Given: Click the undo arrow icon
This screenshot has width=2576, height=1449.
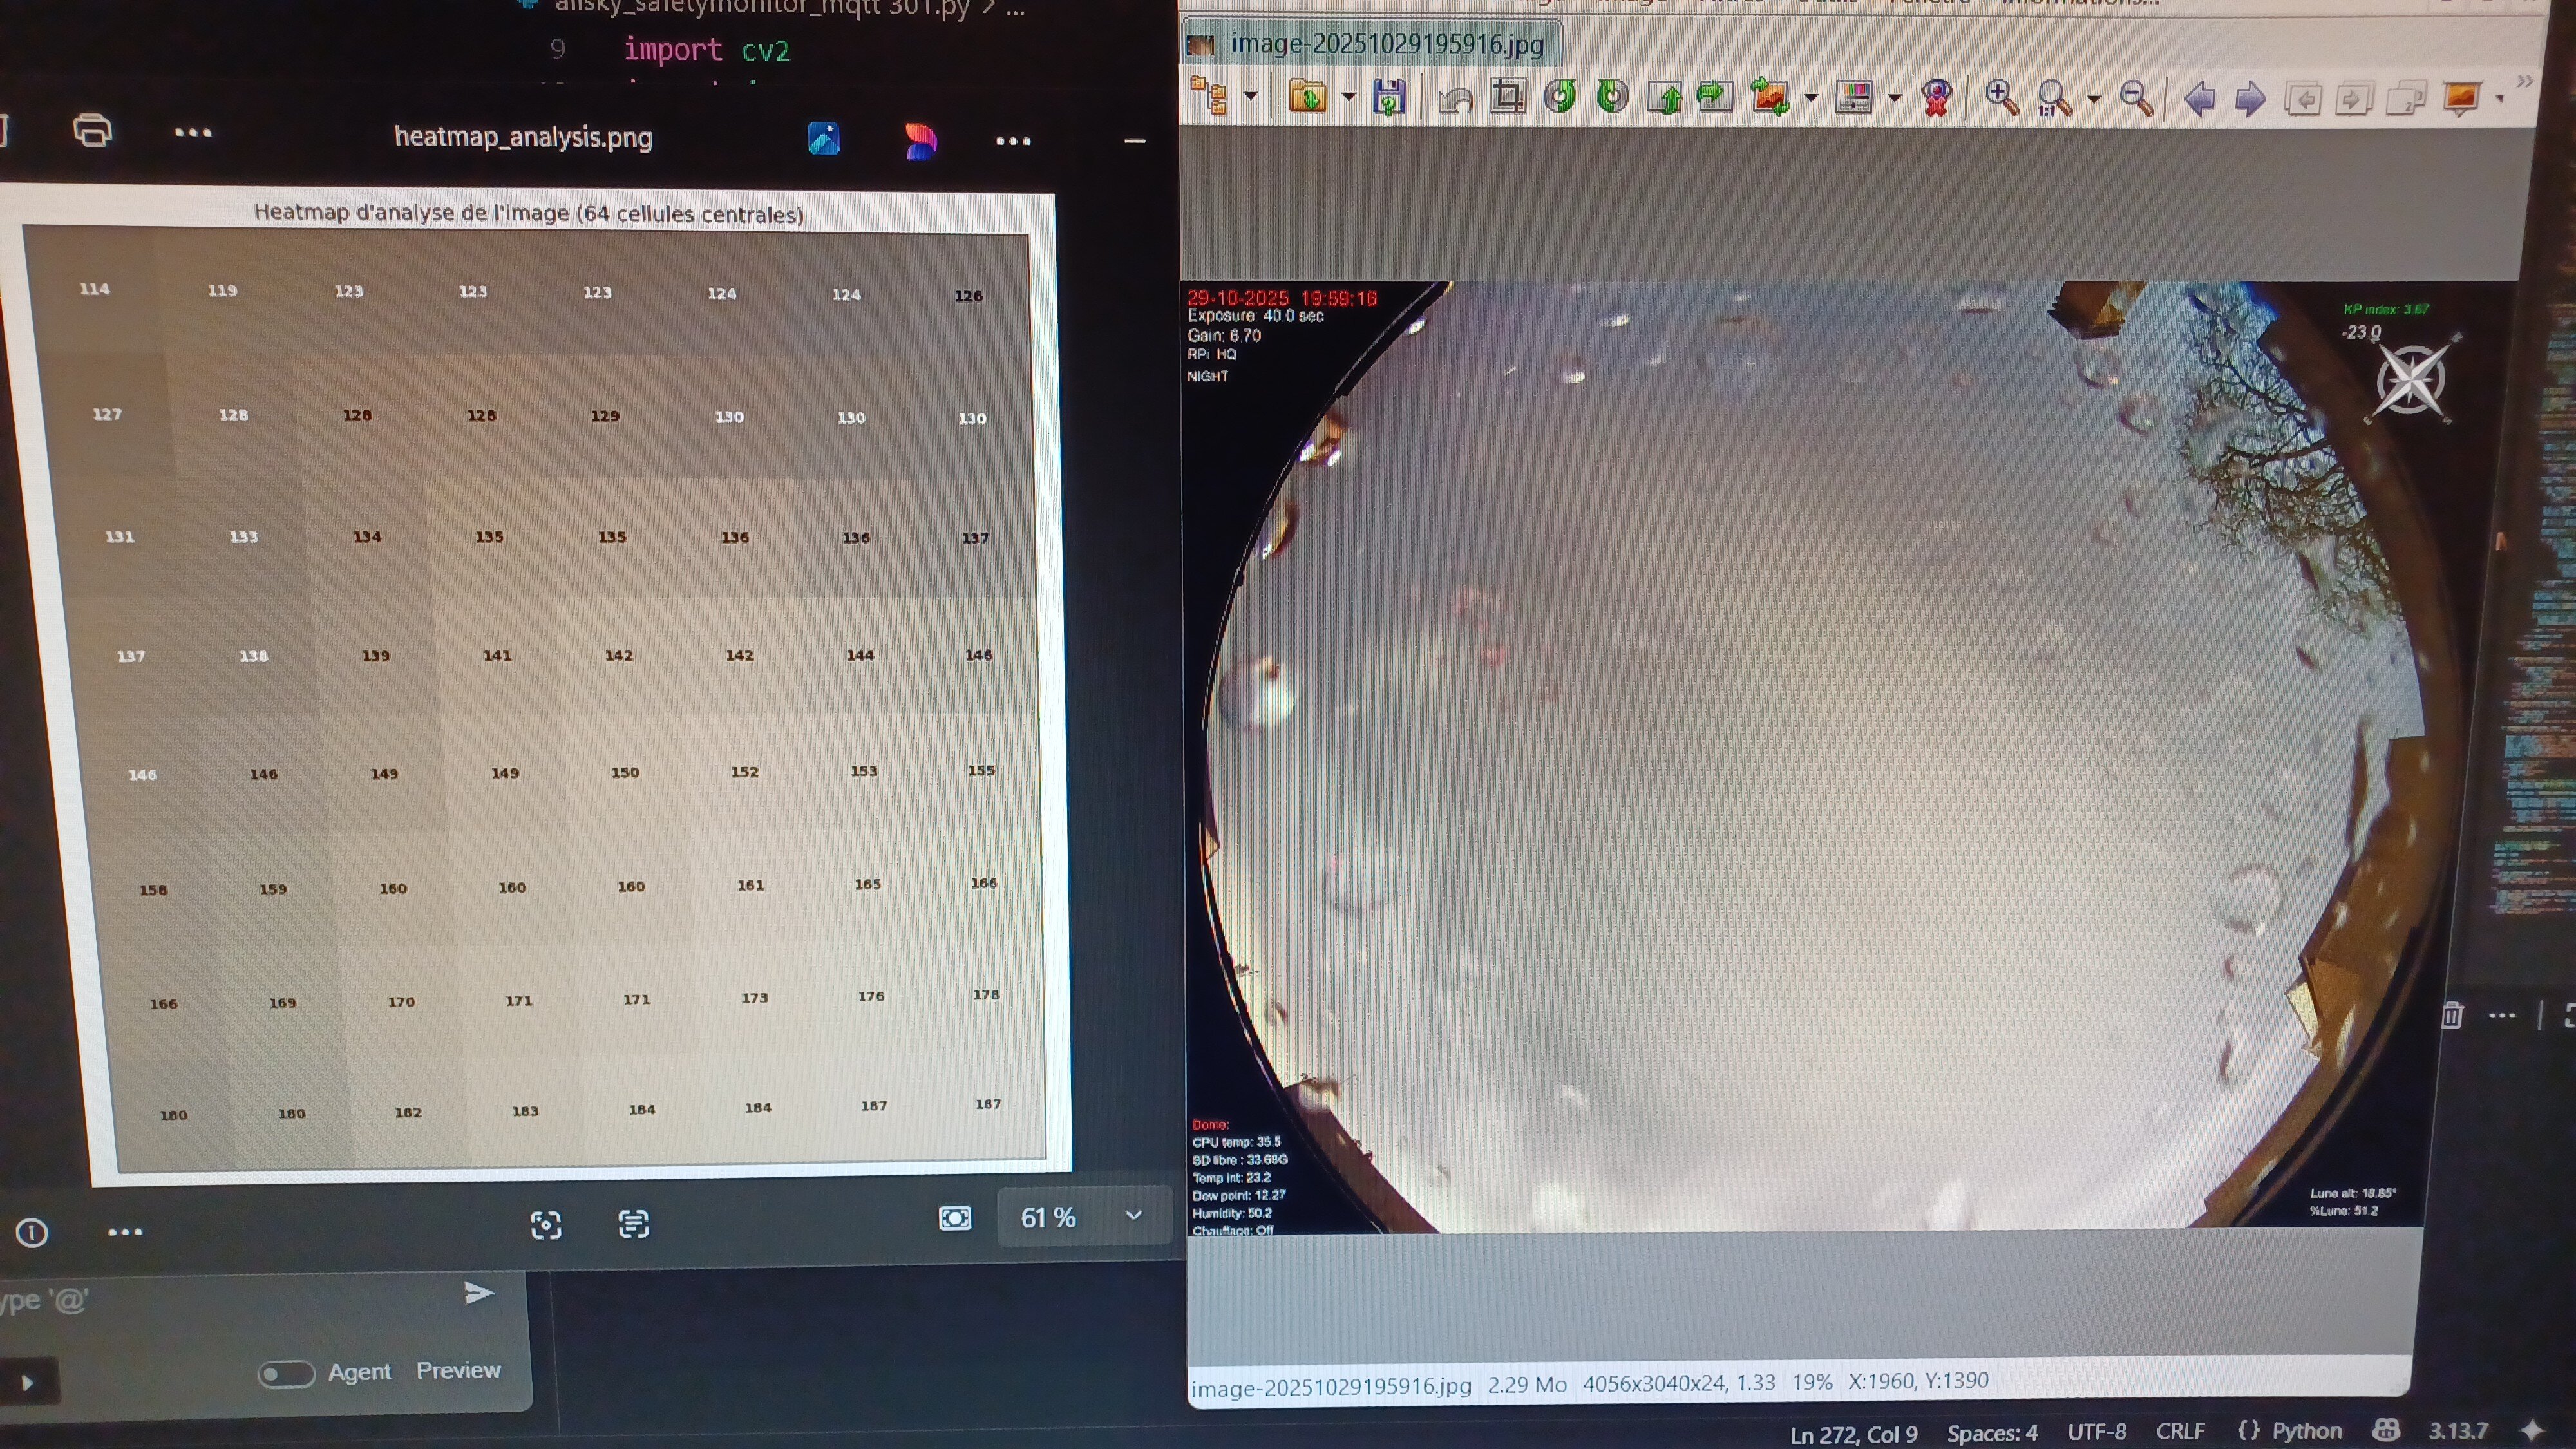Looking at the screenshot, I should [x=1455, y=99].
